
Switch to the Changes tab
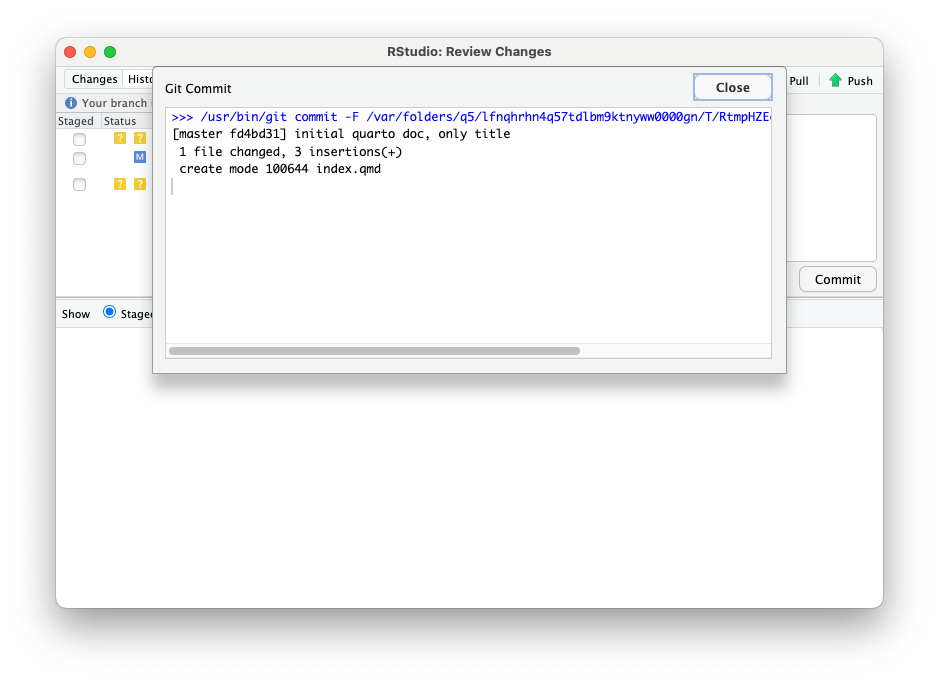(x=94, y=80)
